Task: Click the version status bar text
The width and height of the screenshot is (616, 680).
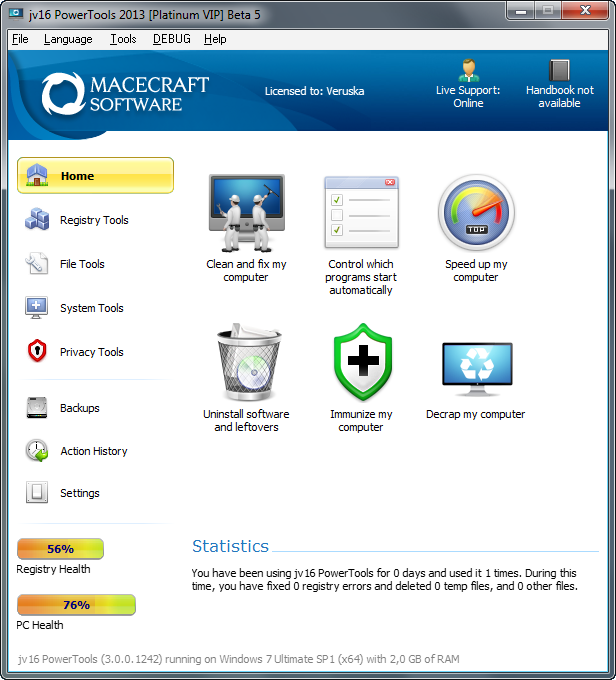Action: 239,659
